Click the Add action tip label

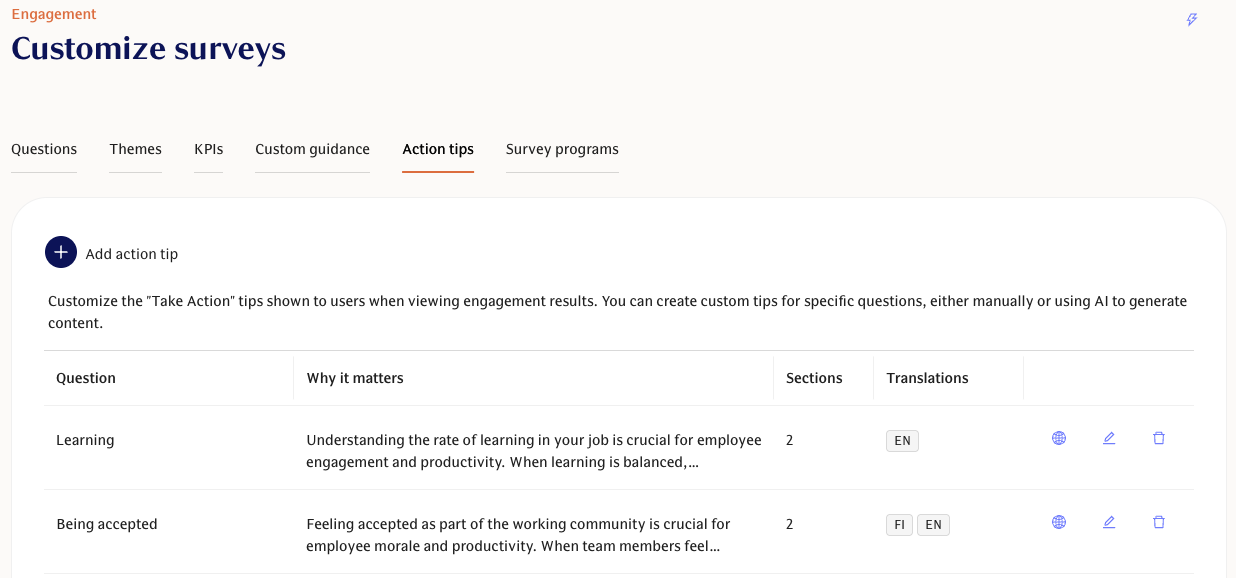(132, 254)
